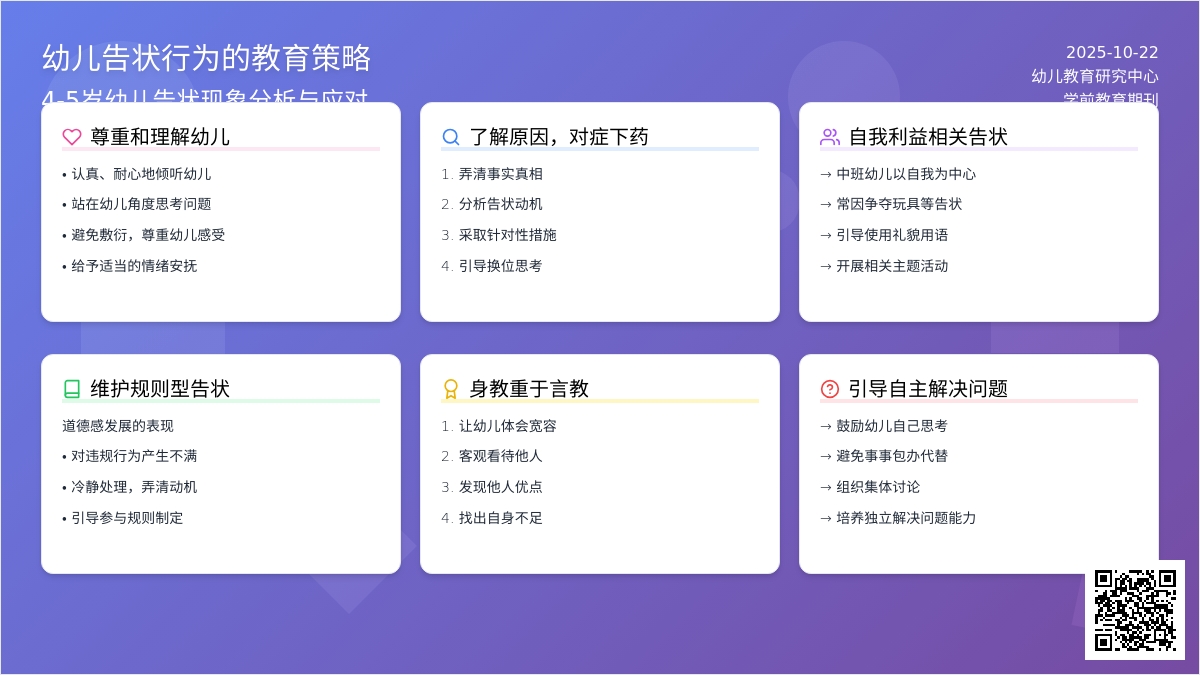Open 学前教育期刊 in the header
The width and height of the screenshot is (1200, 675).
(1110, 98)
